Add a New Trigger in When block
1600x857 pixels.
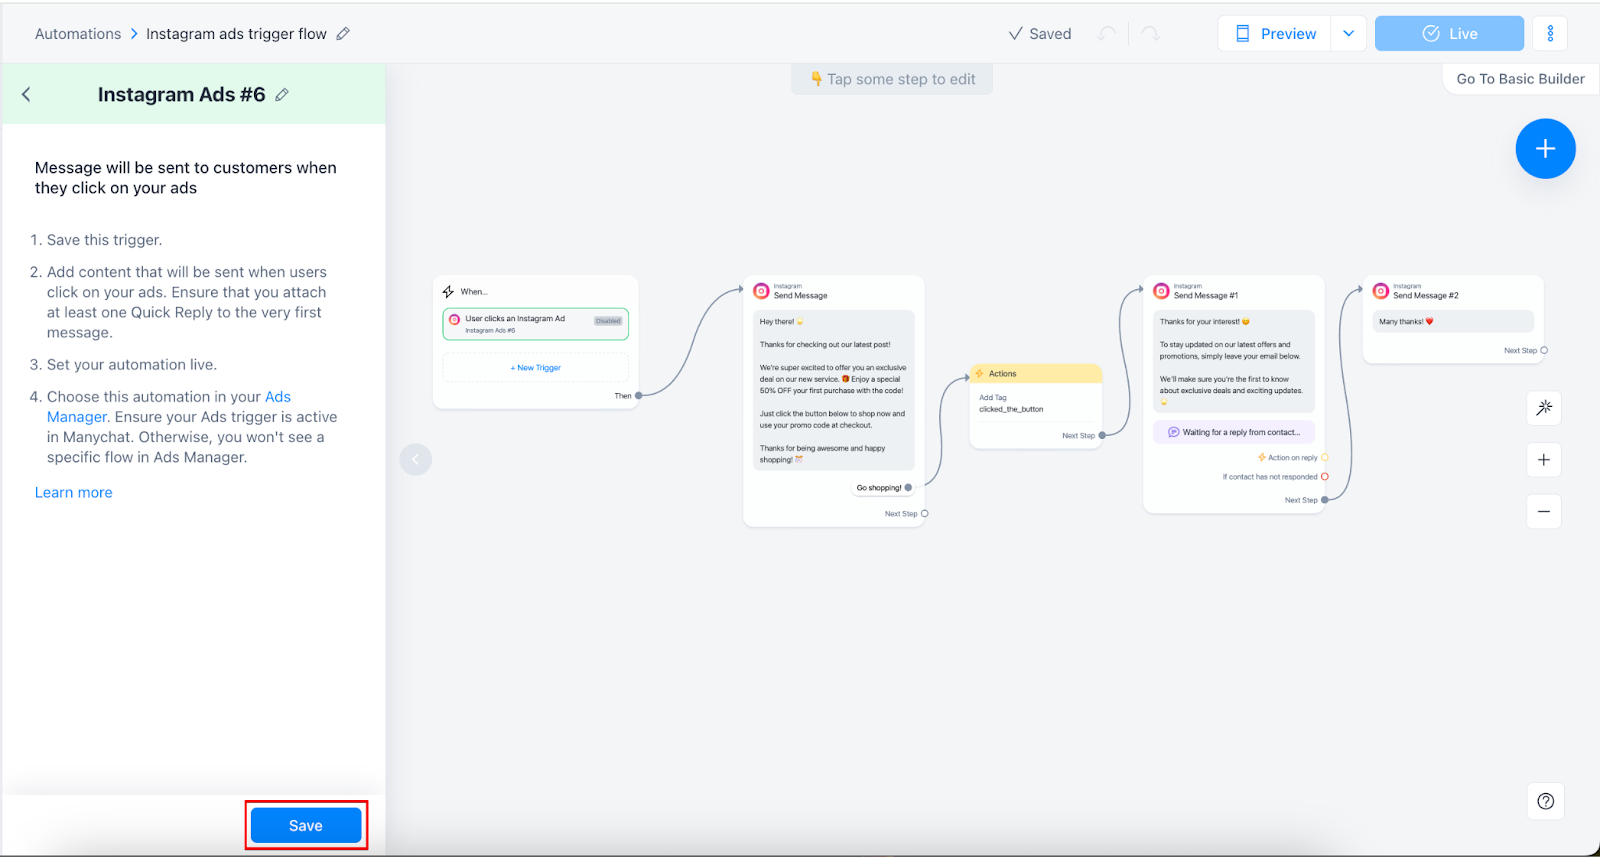(536, 368)
